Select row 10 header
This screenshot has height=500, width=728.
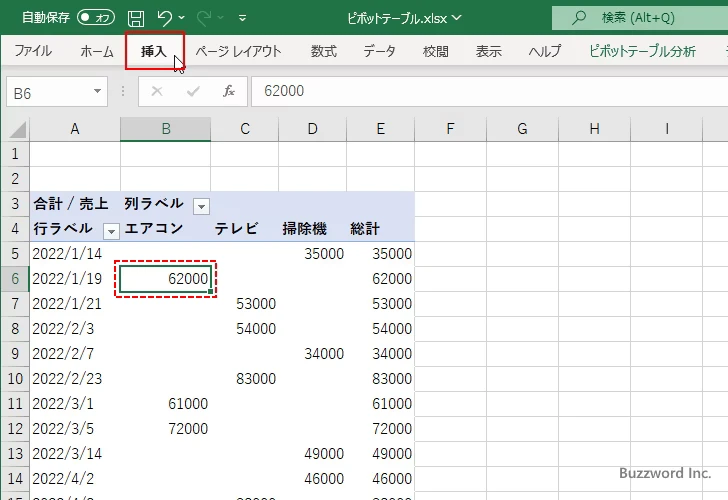tap(15, 379)
